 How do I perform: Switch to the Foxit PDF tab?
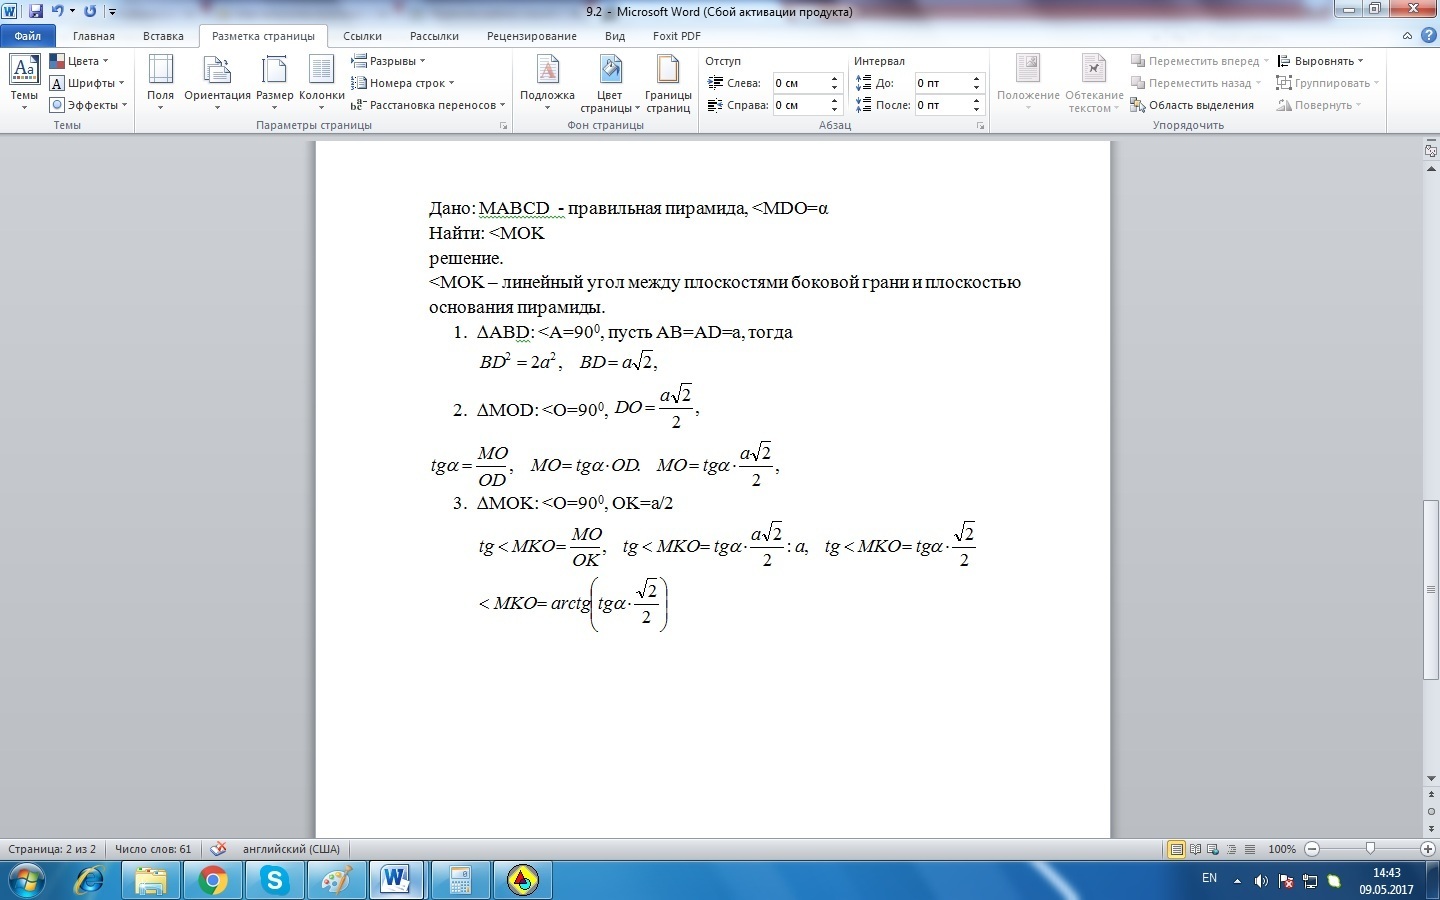677,36
